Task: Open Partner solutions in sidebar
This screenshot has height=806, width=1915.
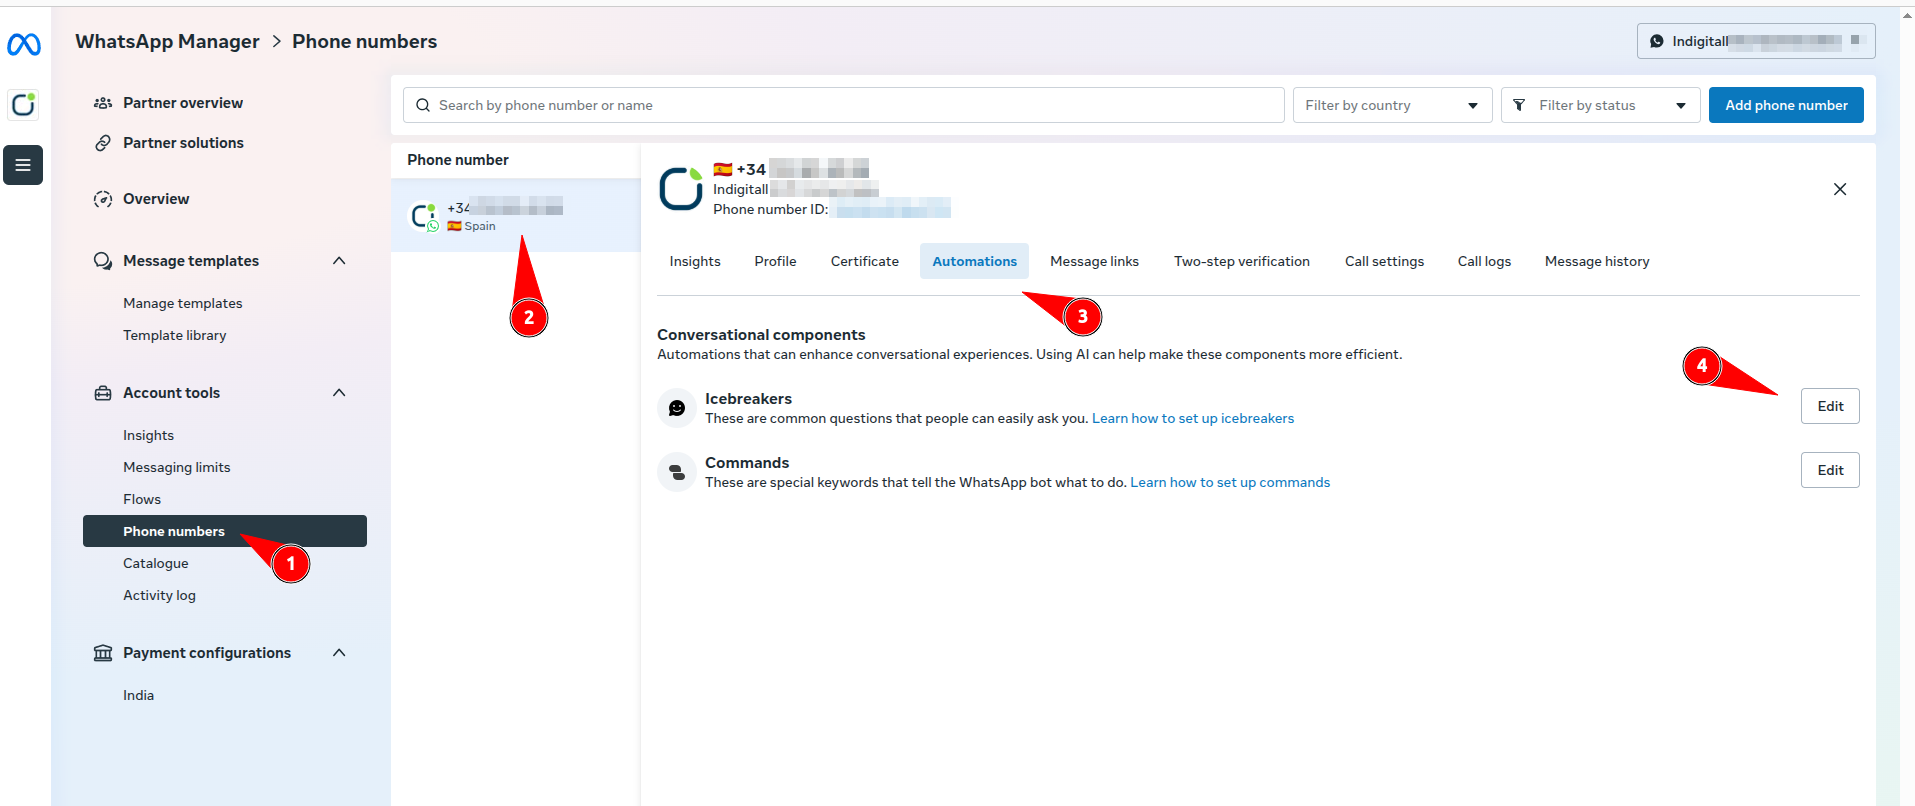Action: [x=183, y=143]
